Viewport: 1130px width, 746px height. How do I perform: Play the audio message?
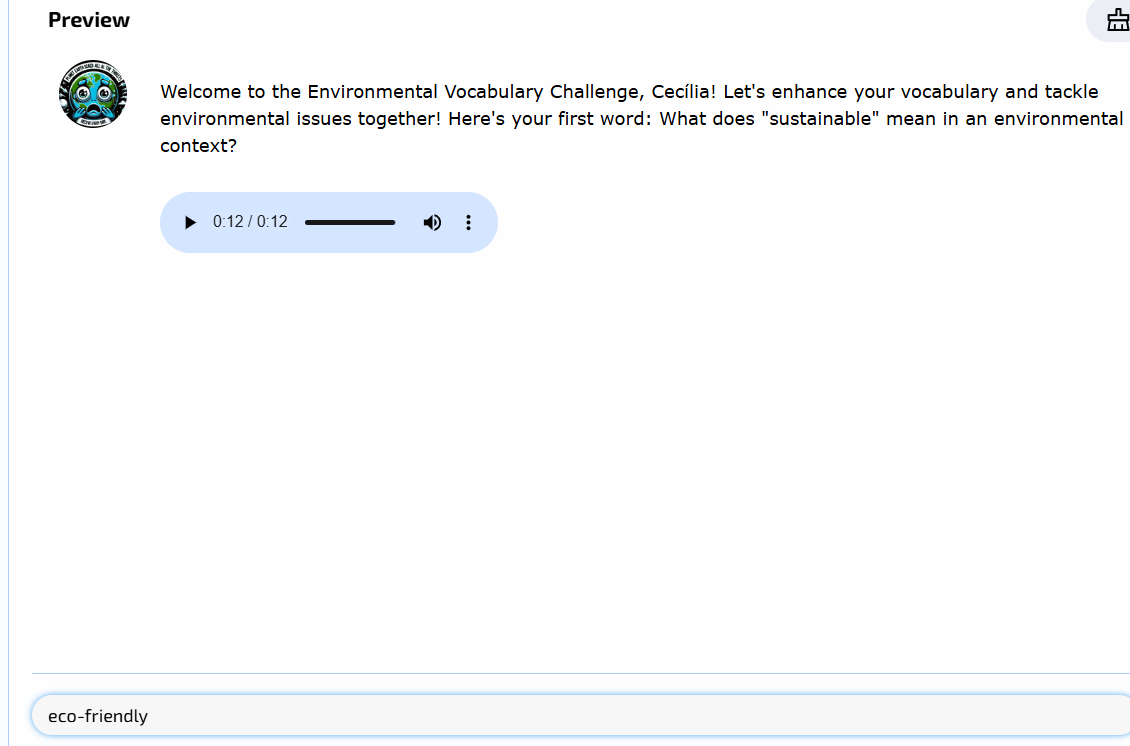pos(190,223)
